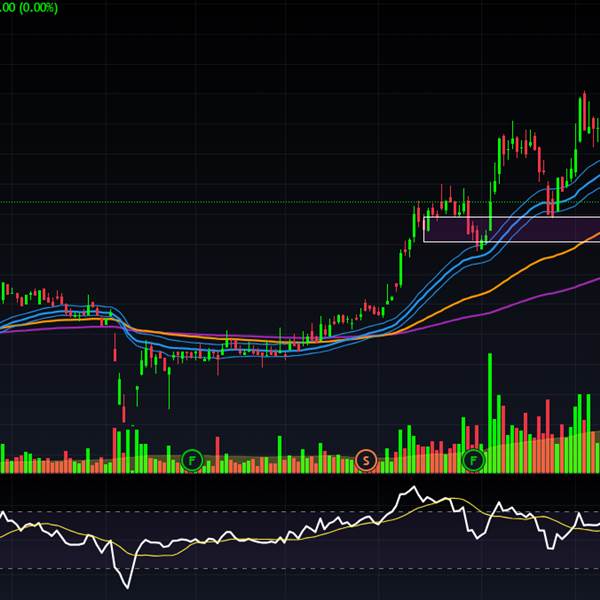Click the (0.00%) change label at top left
The width and height of the screenshot is (600, 600).
pos(30,7)
